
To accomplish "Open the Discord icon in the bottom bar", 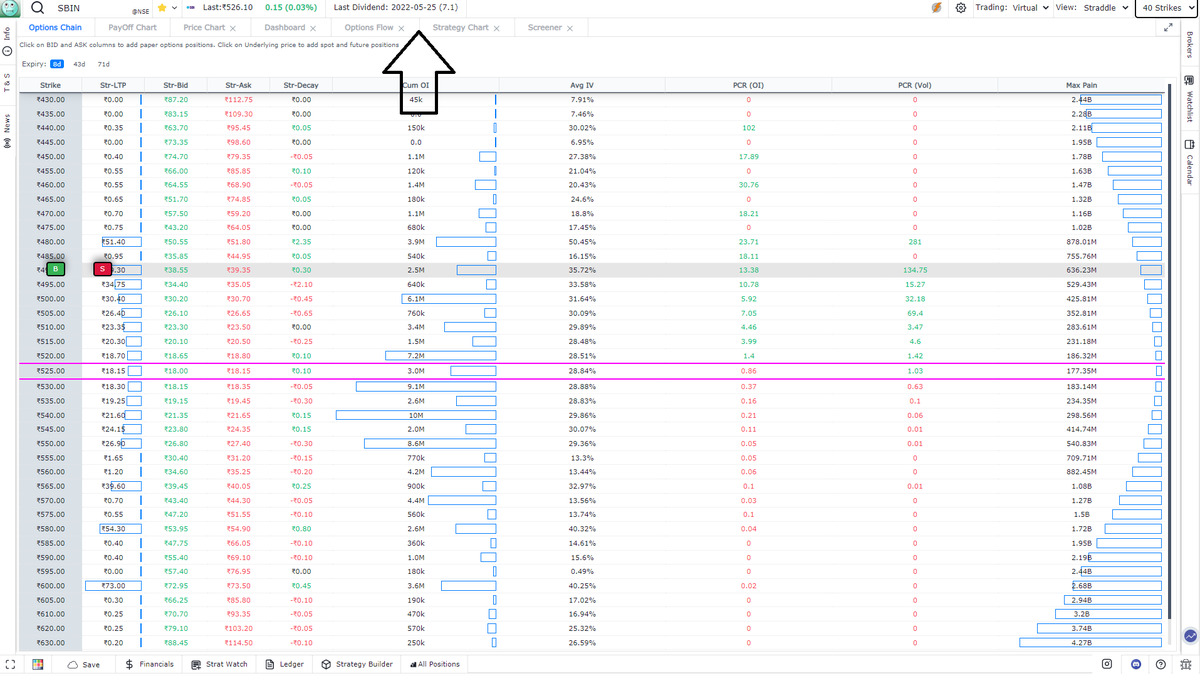I will pyautogui.click(x=1135, y=664).
